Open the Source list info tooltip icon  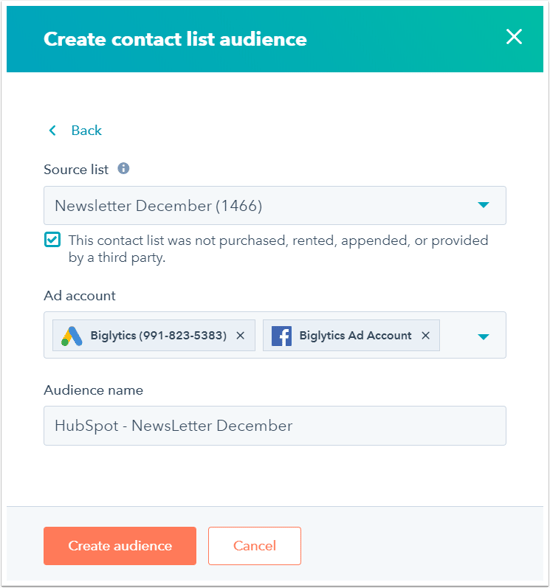click(123, 168)
